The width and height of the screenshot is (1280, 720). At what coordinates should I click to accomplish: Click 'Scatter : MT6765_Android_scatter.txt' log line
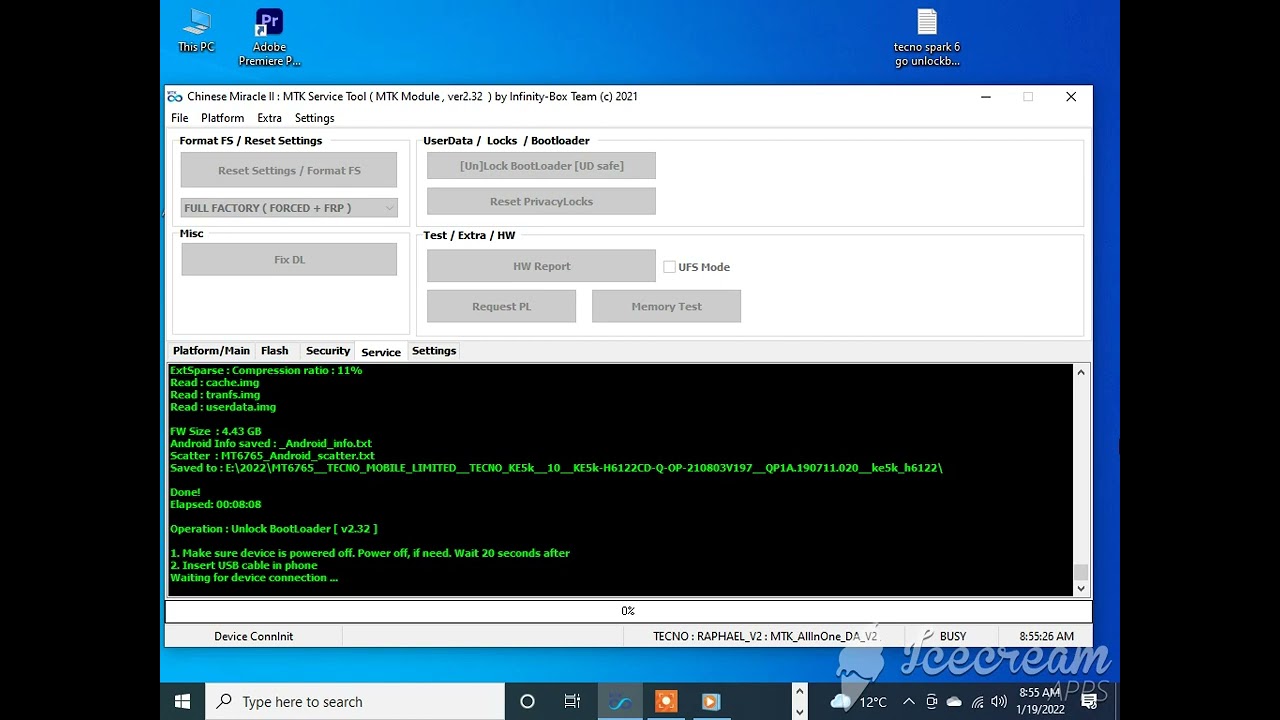[272, 456]
